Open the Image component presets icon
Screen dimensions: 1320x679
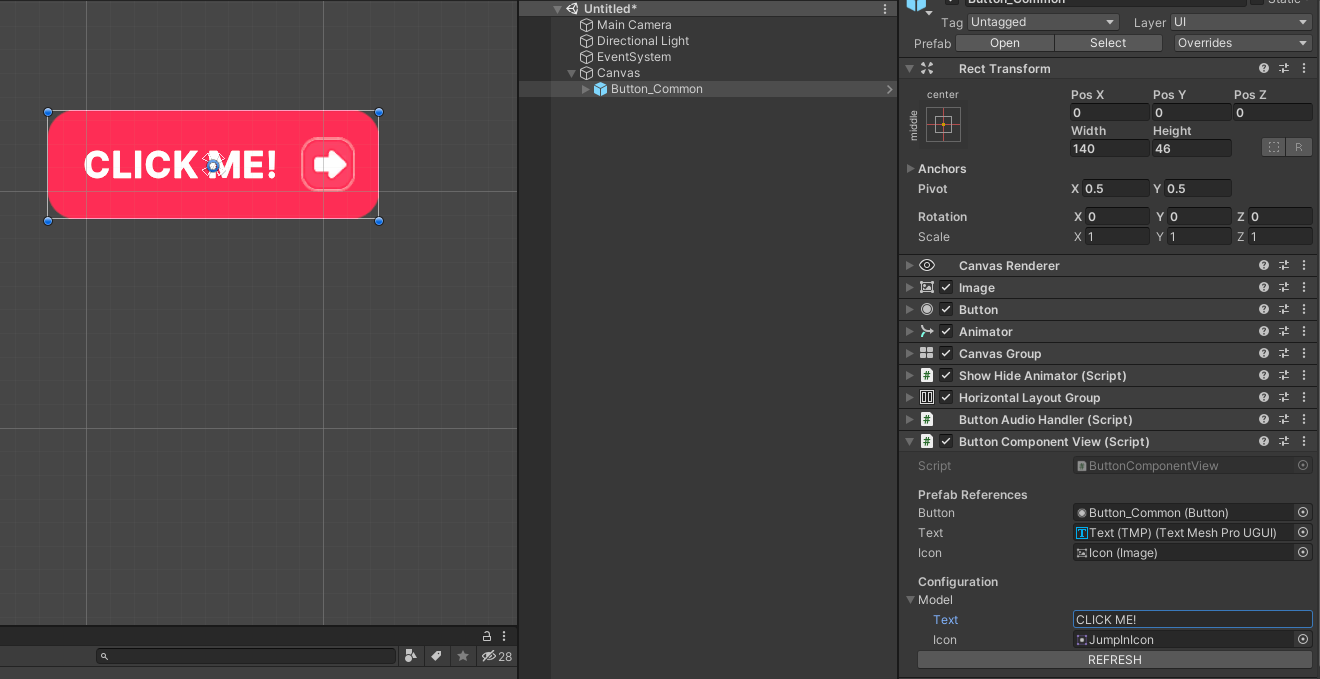coord(1284,288)
